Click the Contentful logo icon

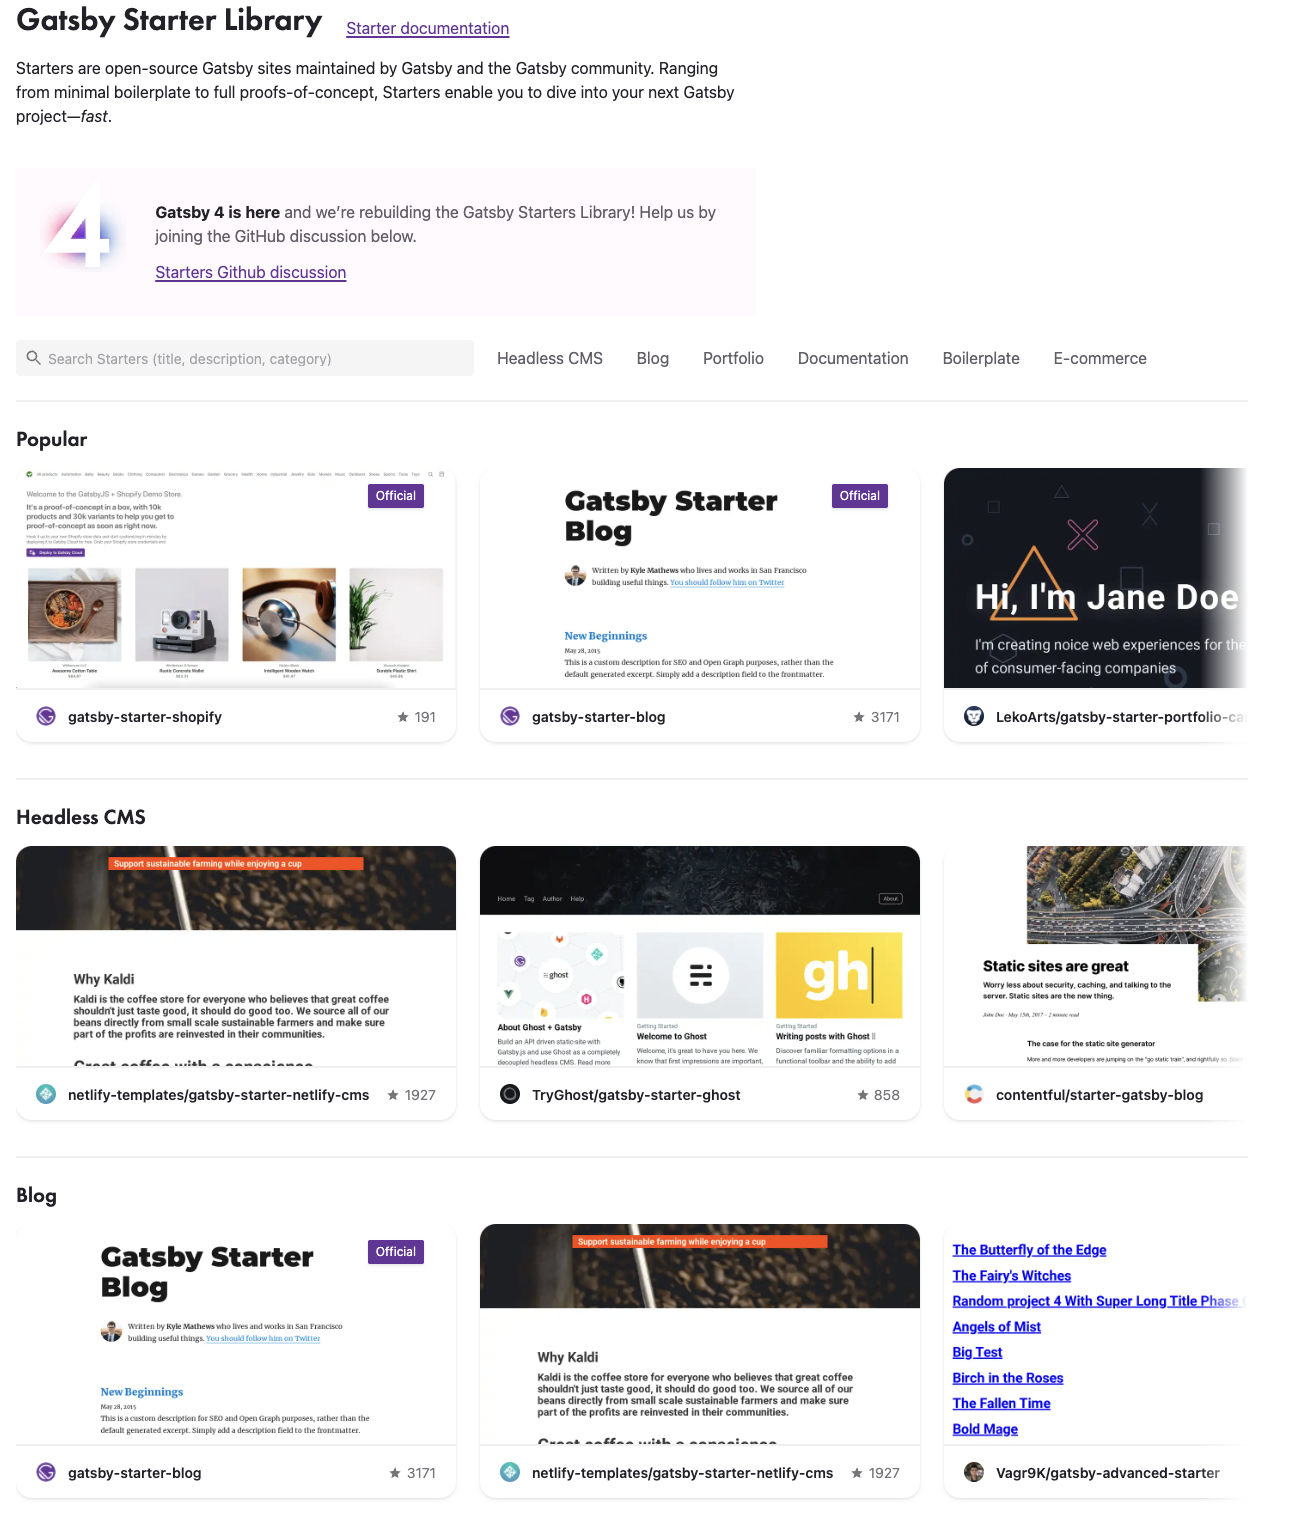[973, 1094]
